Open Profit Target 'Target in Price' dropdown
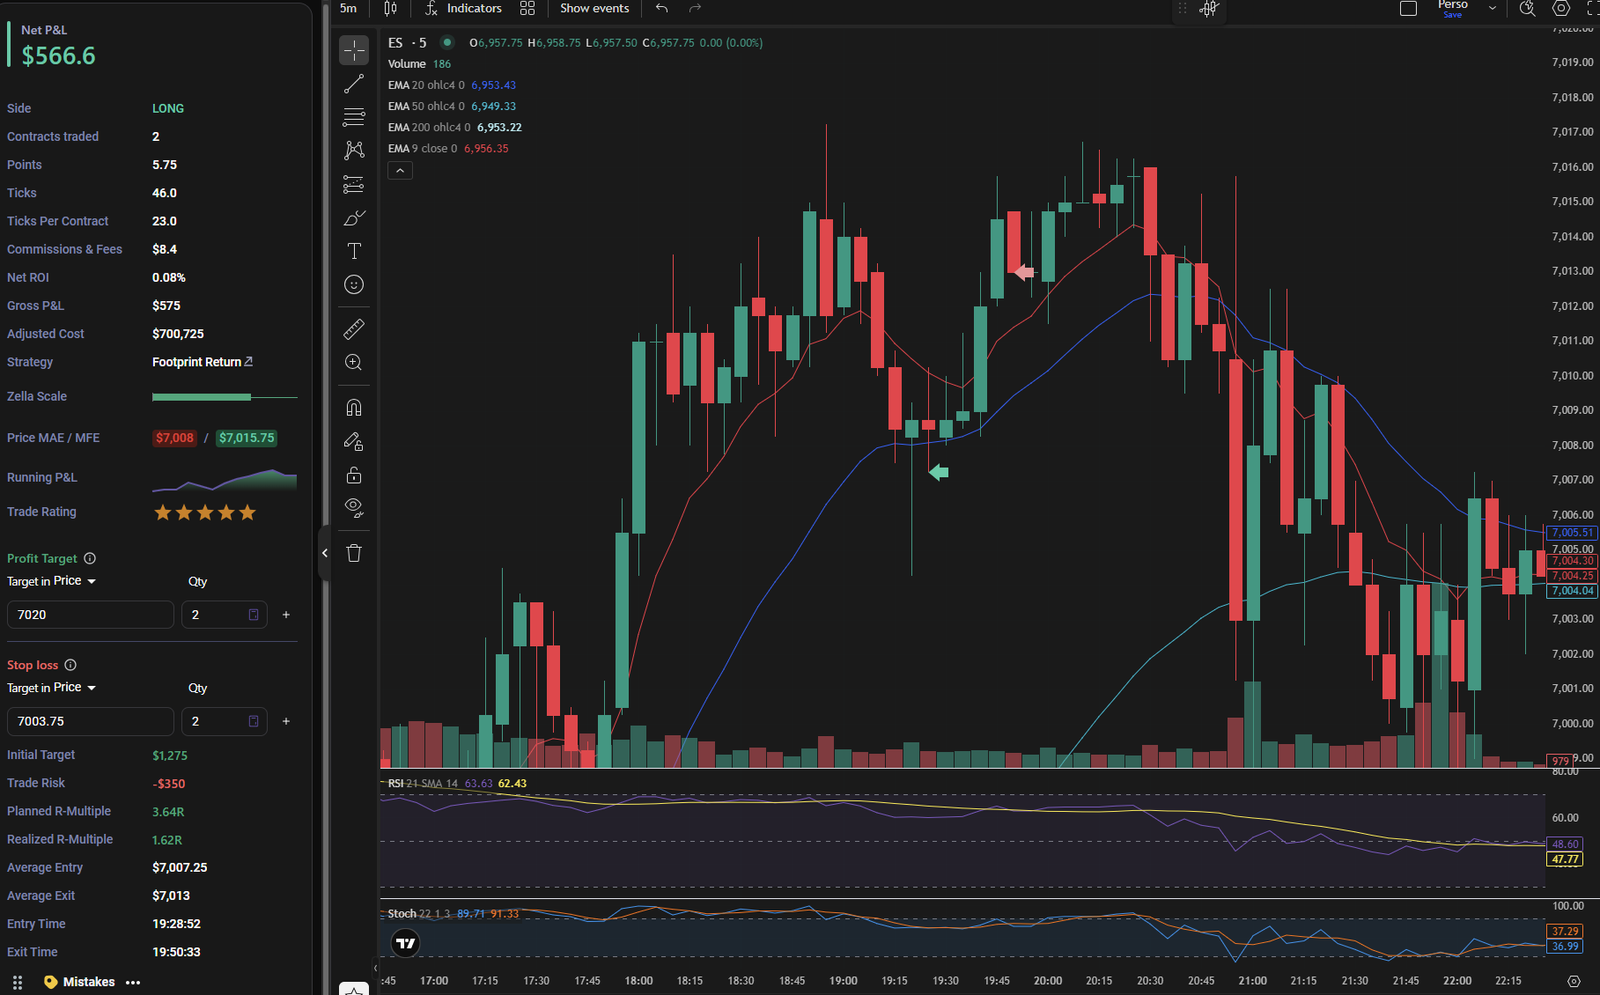1600x995 pixels. [52, 581]
